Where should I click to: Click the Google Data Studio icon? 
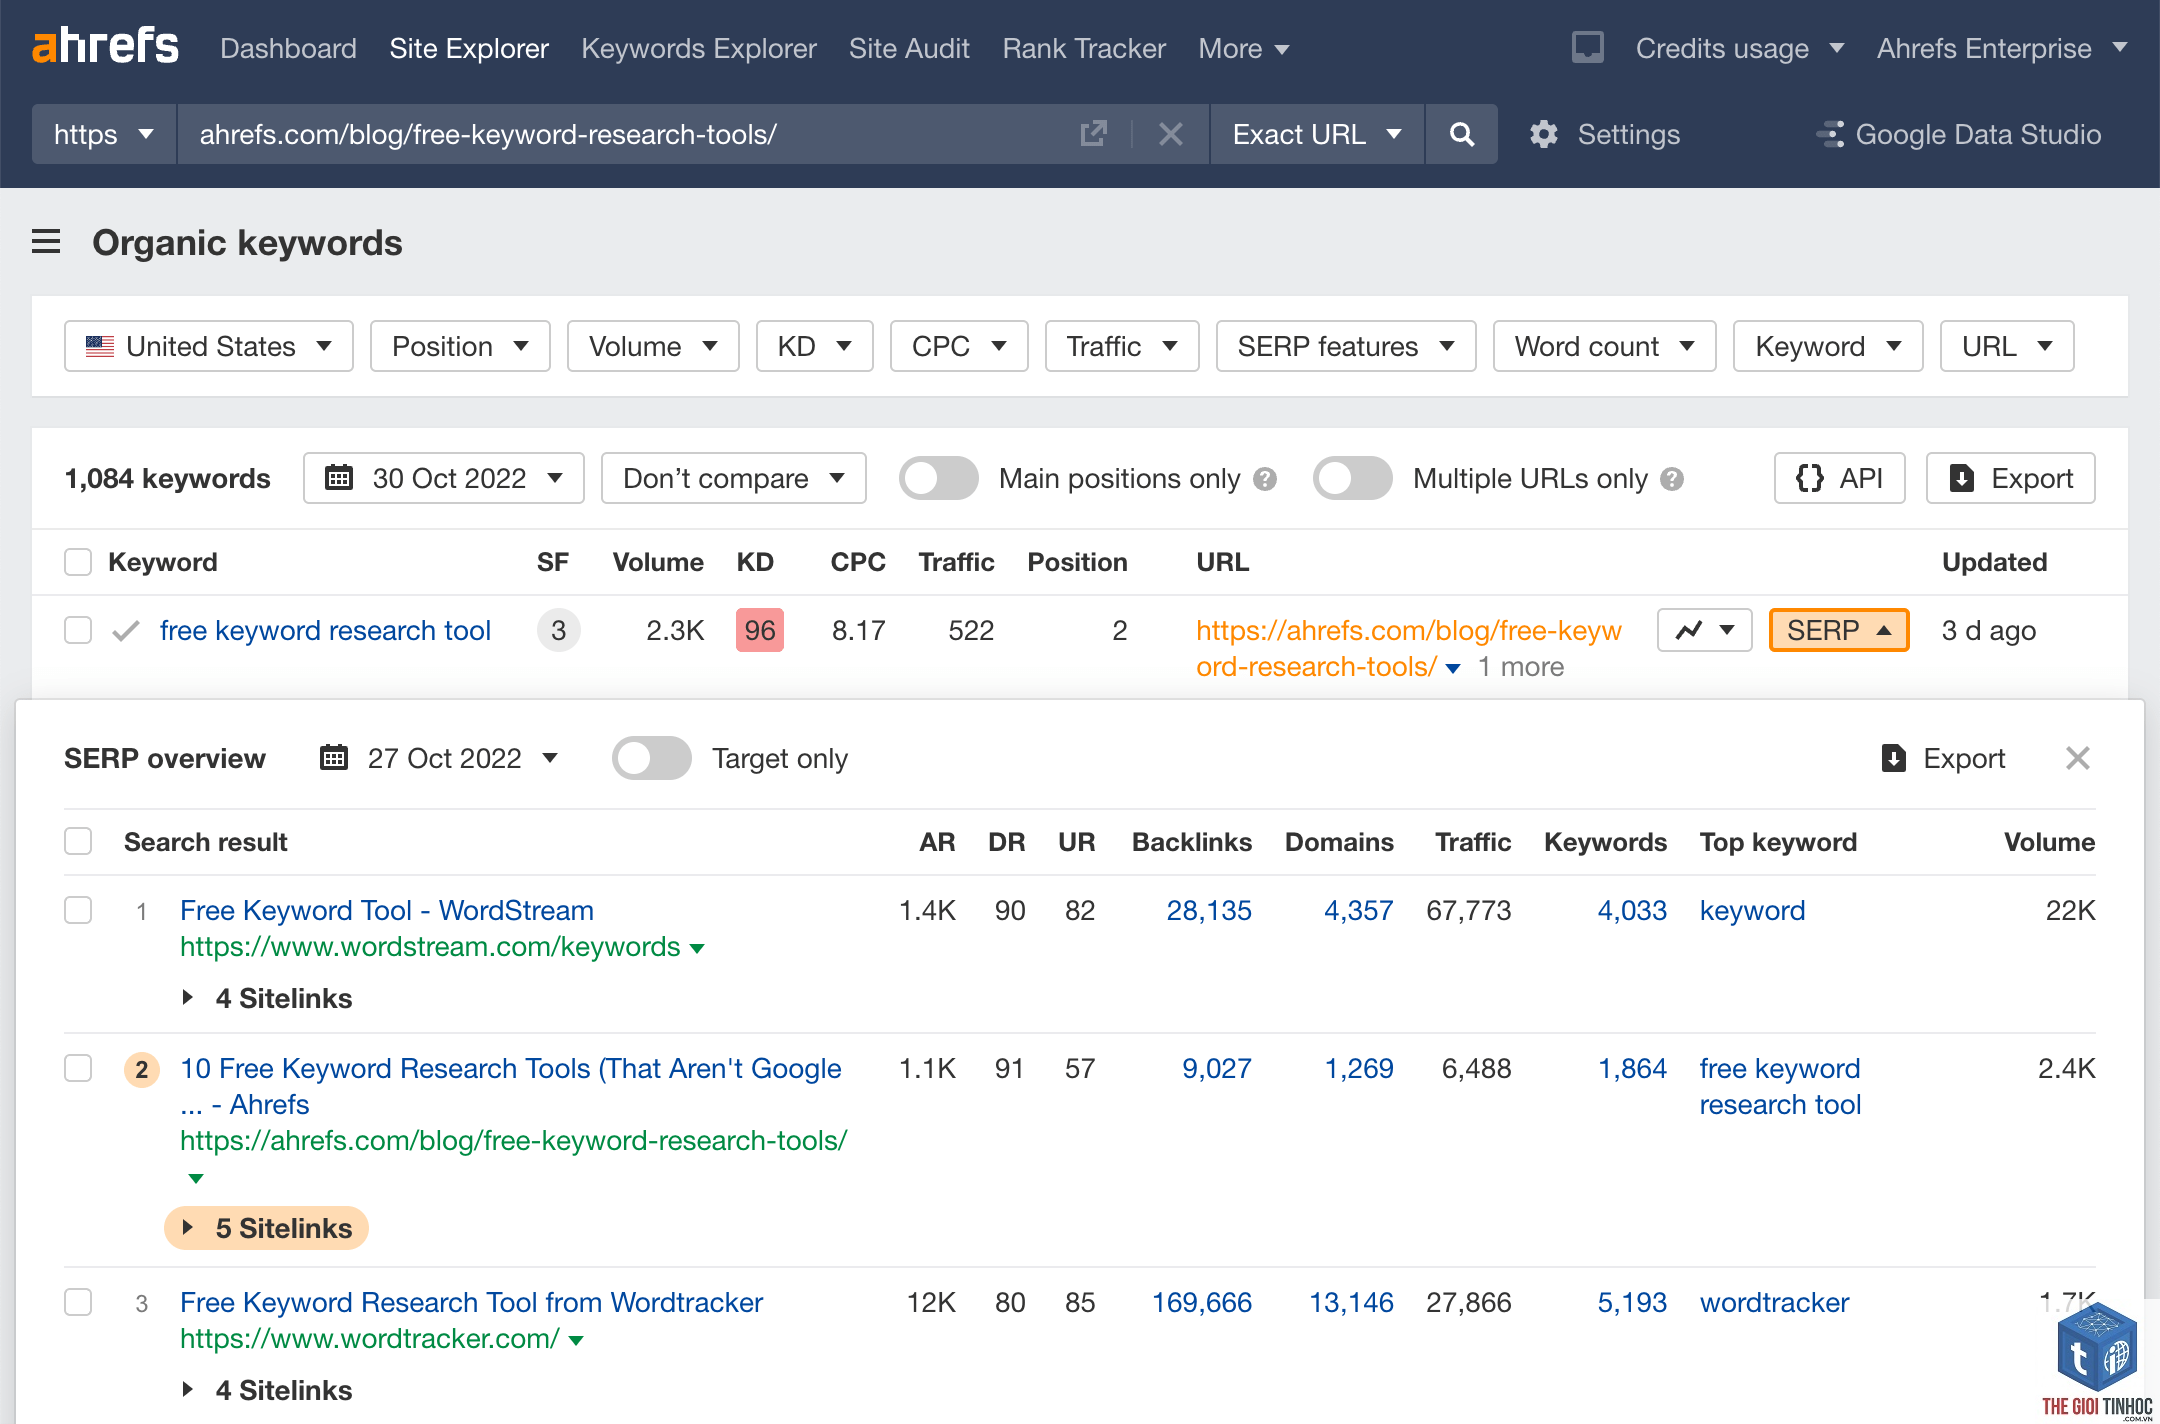click(x=1830, y=134)
